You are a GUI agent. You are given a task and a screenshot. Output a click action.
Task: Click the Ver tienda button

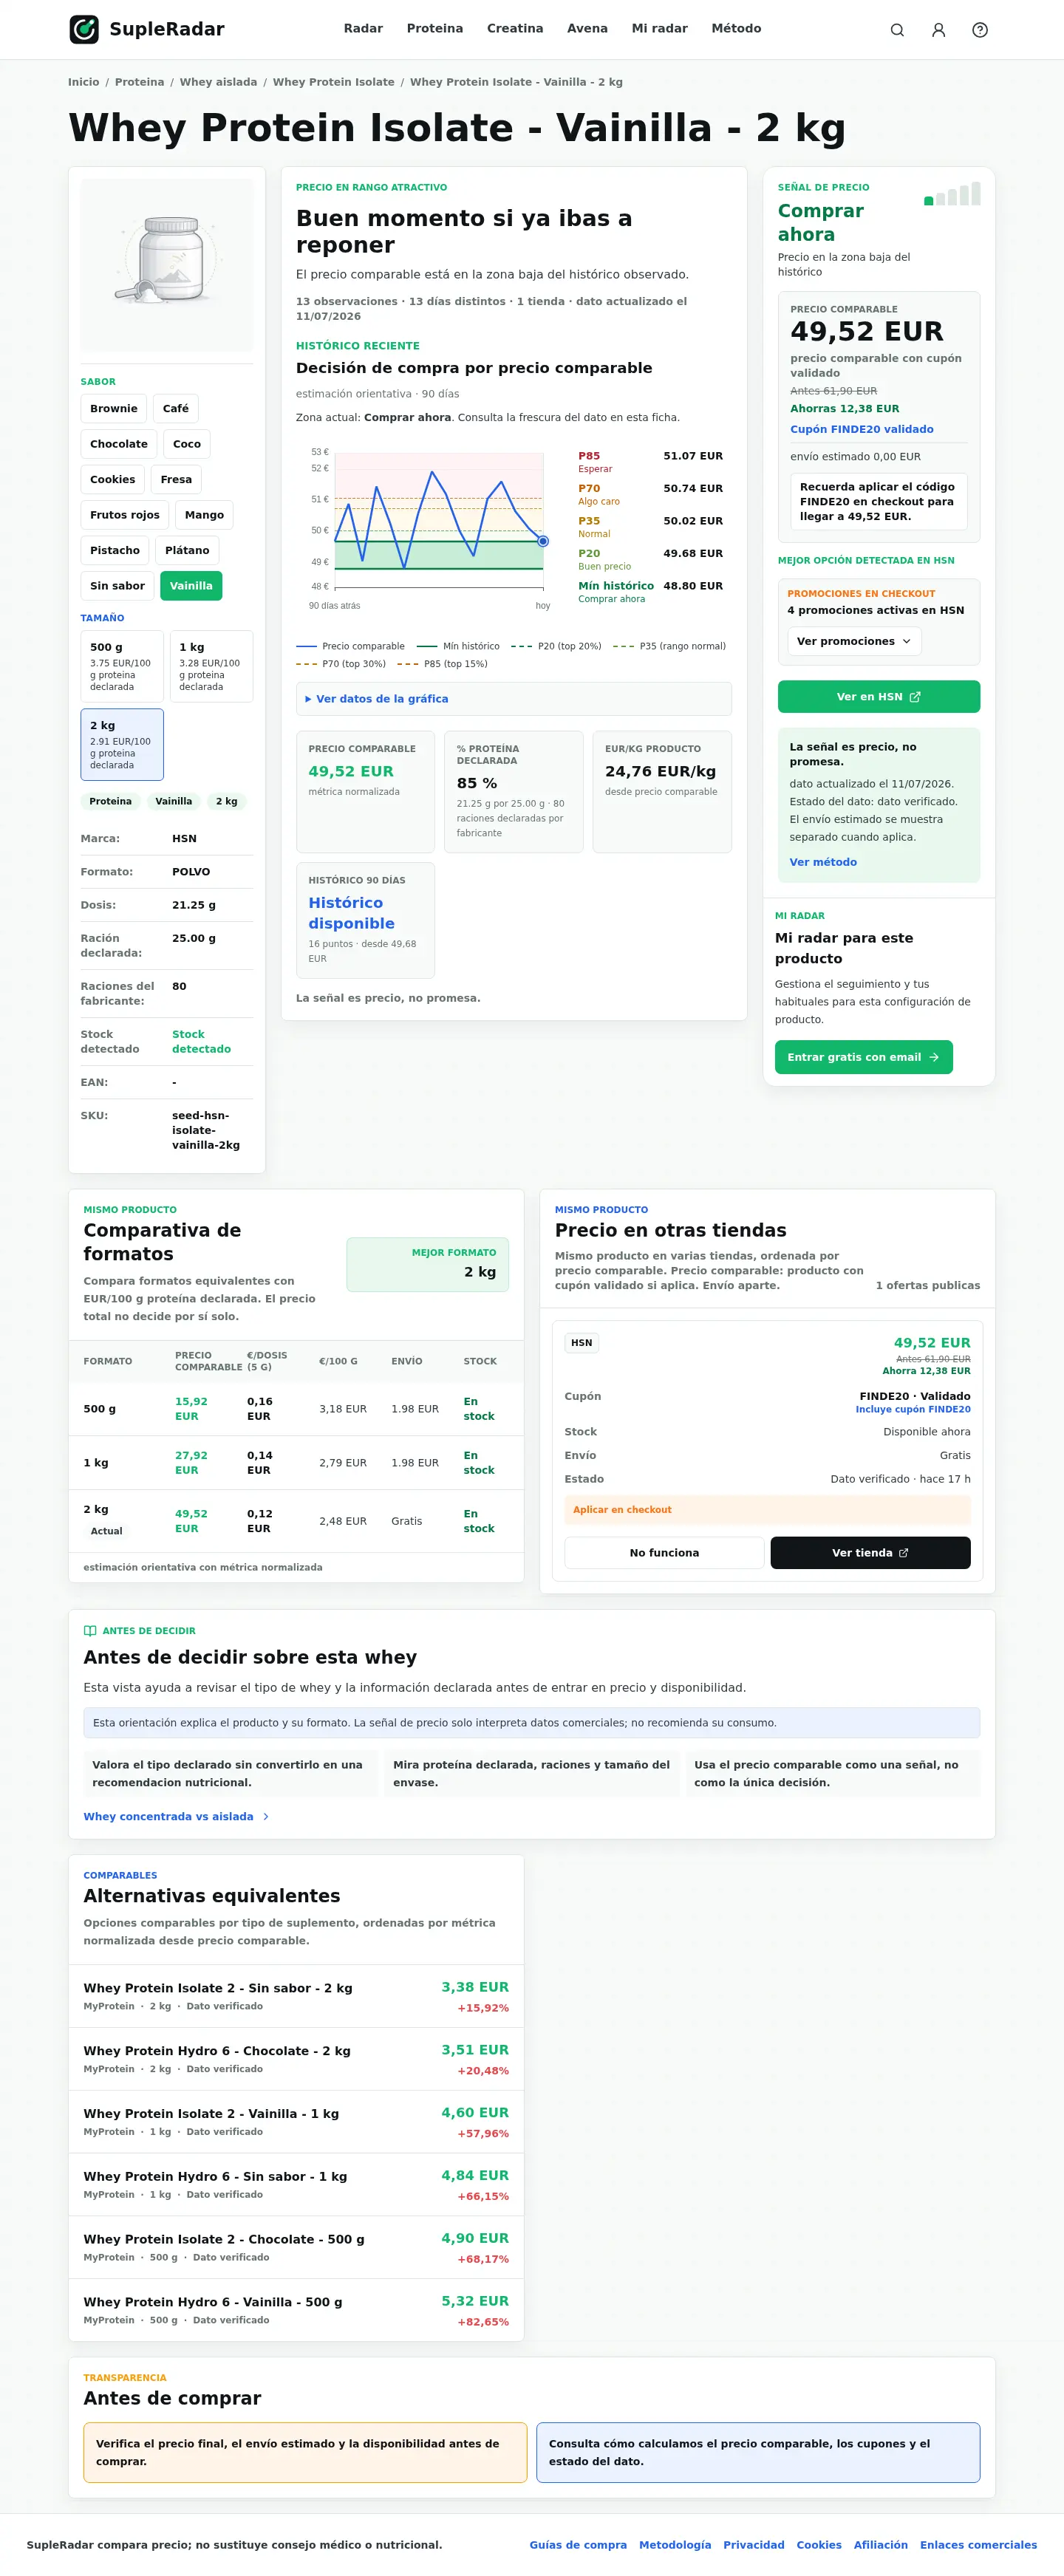pos(871,1553)
